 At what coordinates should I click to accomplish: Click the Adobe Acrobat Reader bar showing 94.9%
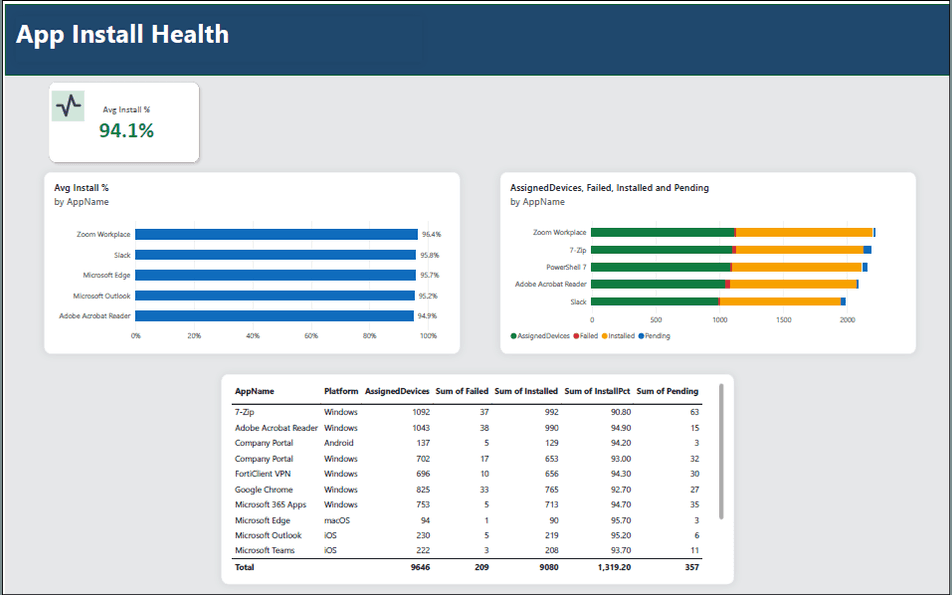click(274, 316)
